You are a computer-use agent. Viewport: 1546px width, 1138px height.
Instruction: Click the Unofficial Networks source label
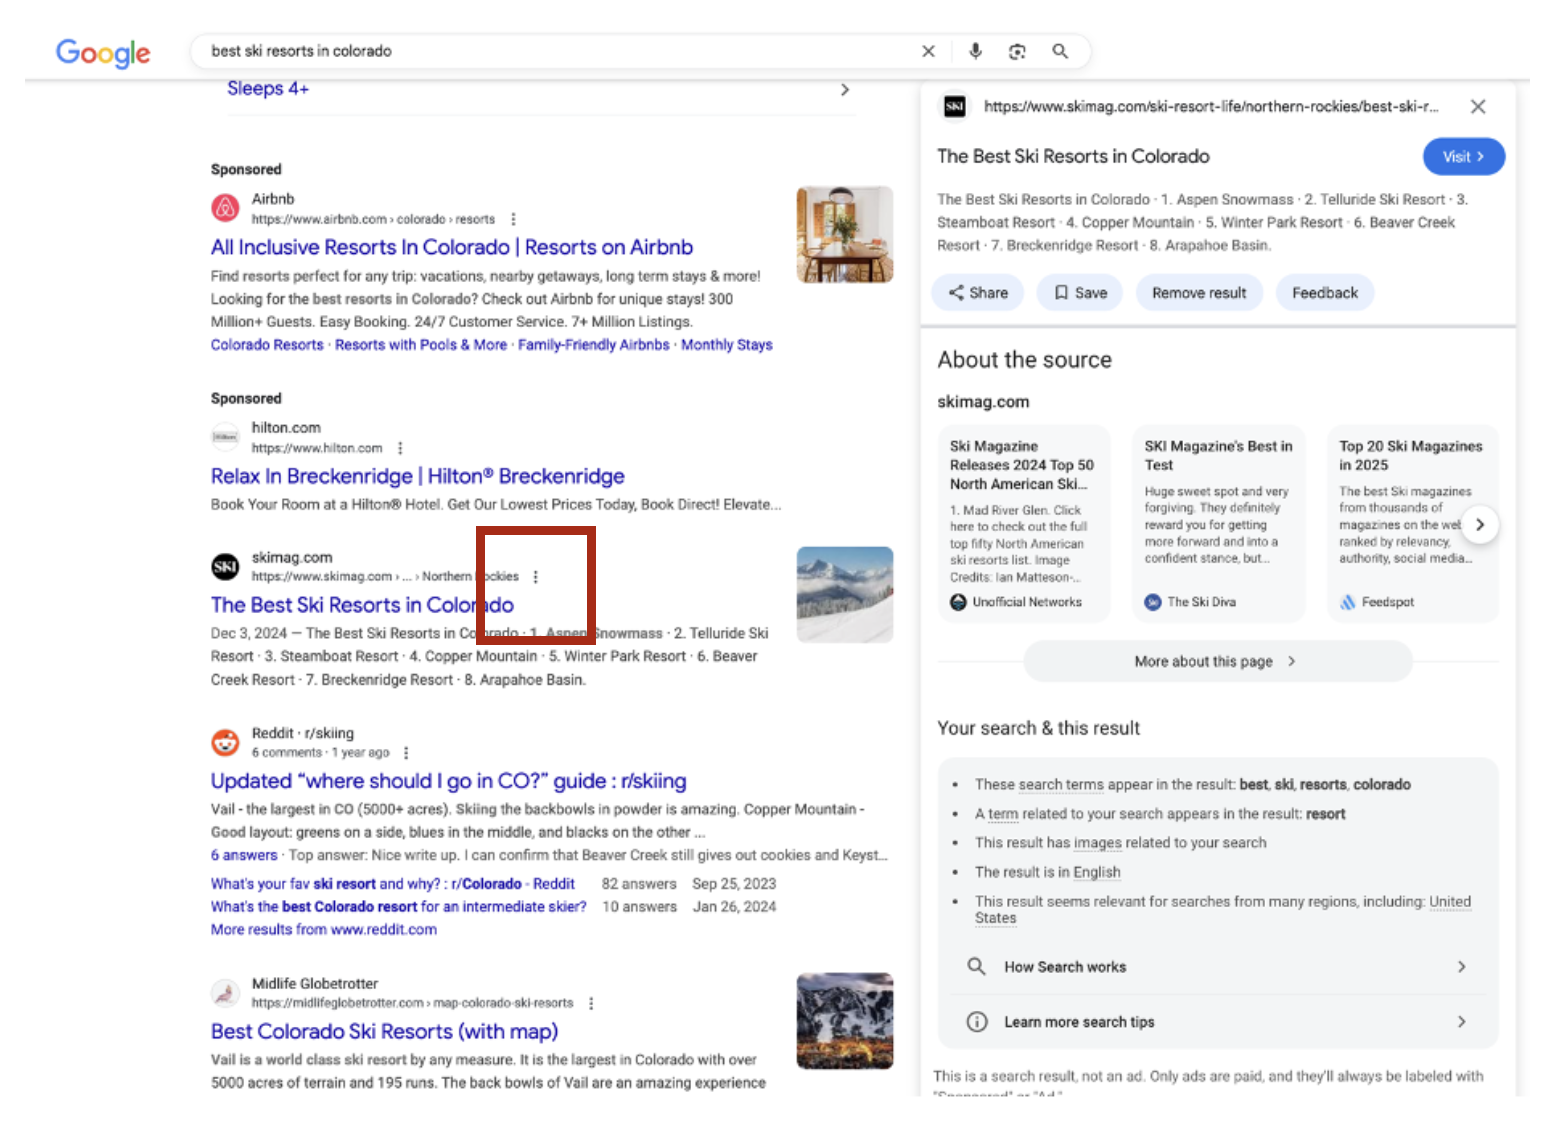[x=1027, y=602]
